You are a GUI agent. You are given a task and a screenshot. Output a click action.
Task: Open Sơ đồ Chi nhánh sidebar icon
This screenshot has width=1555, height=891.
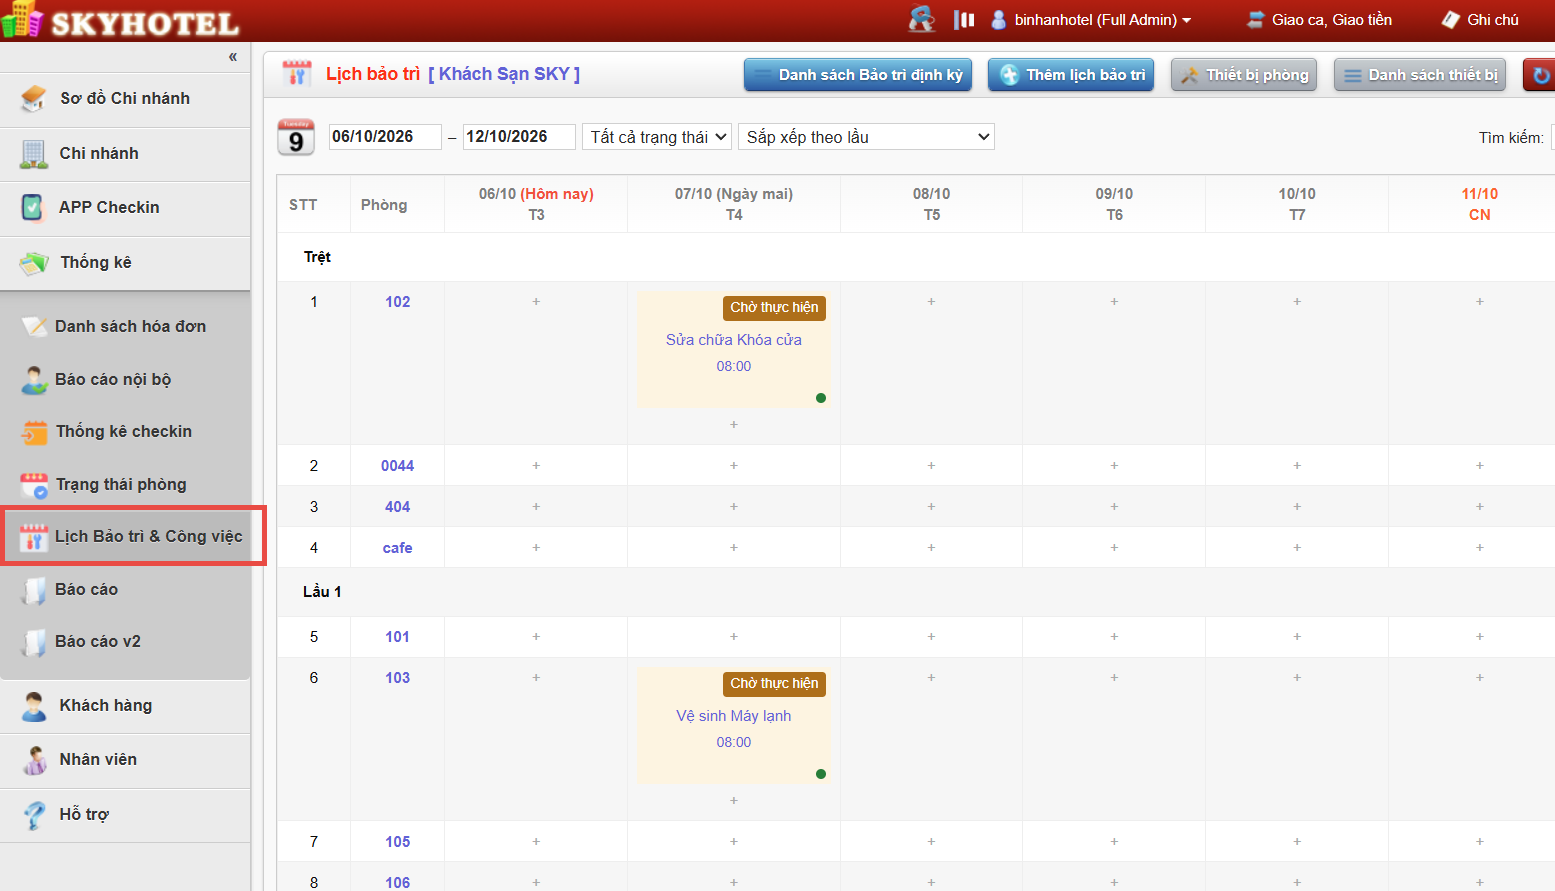point(34,98)
